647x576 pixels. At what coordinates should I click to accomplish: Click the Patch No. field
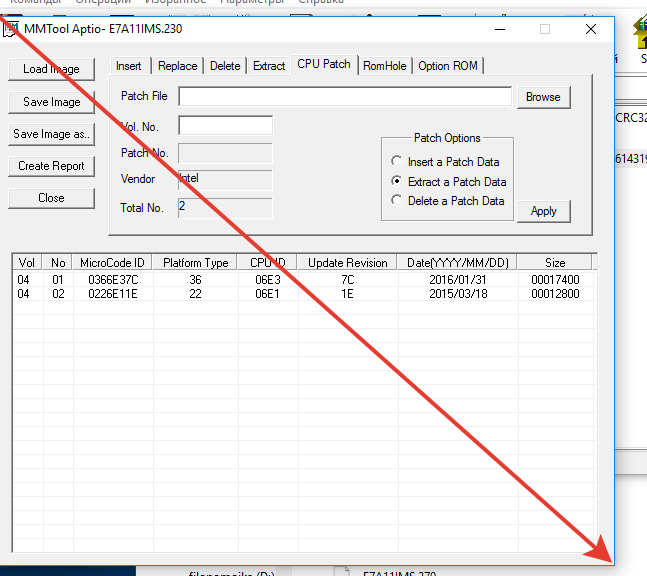[x=225, y=153]
